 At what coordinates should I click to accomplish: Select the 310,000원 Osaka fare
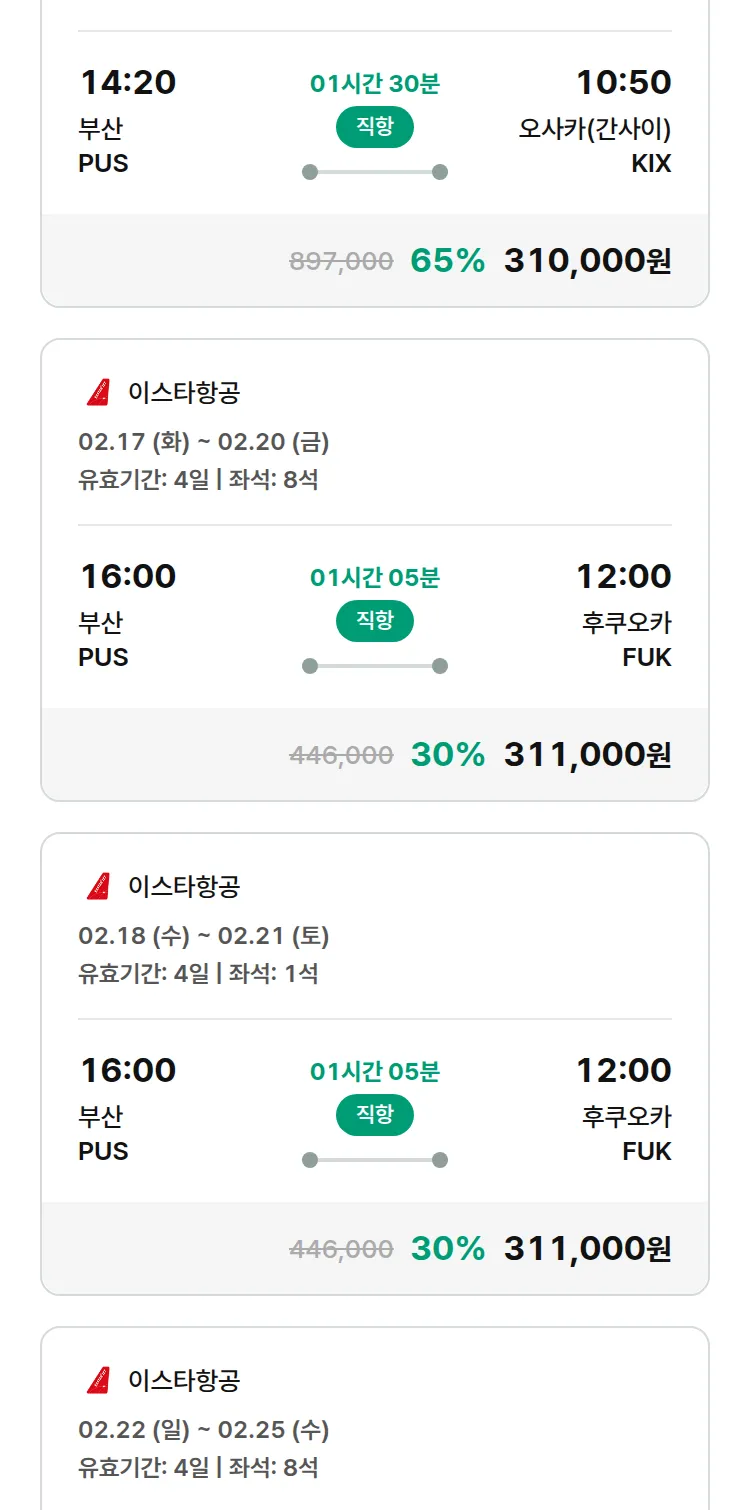[587, 261]
